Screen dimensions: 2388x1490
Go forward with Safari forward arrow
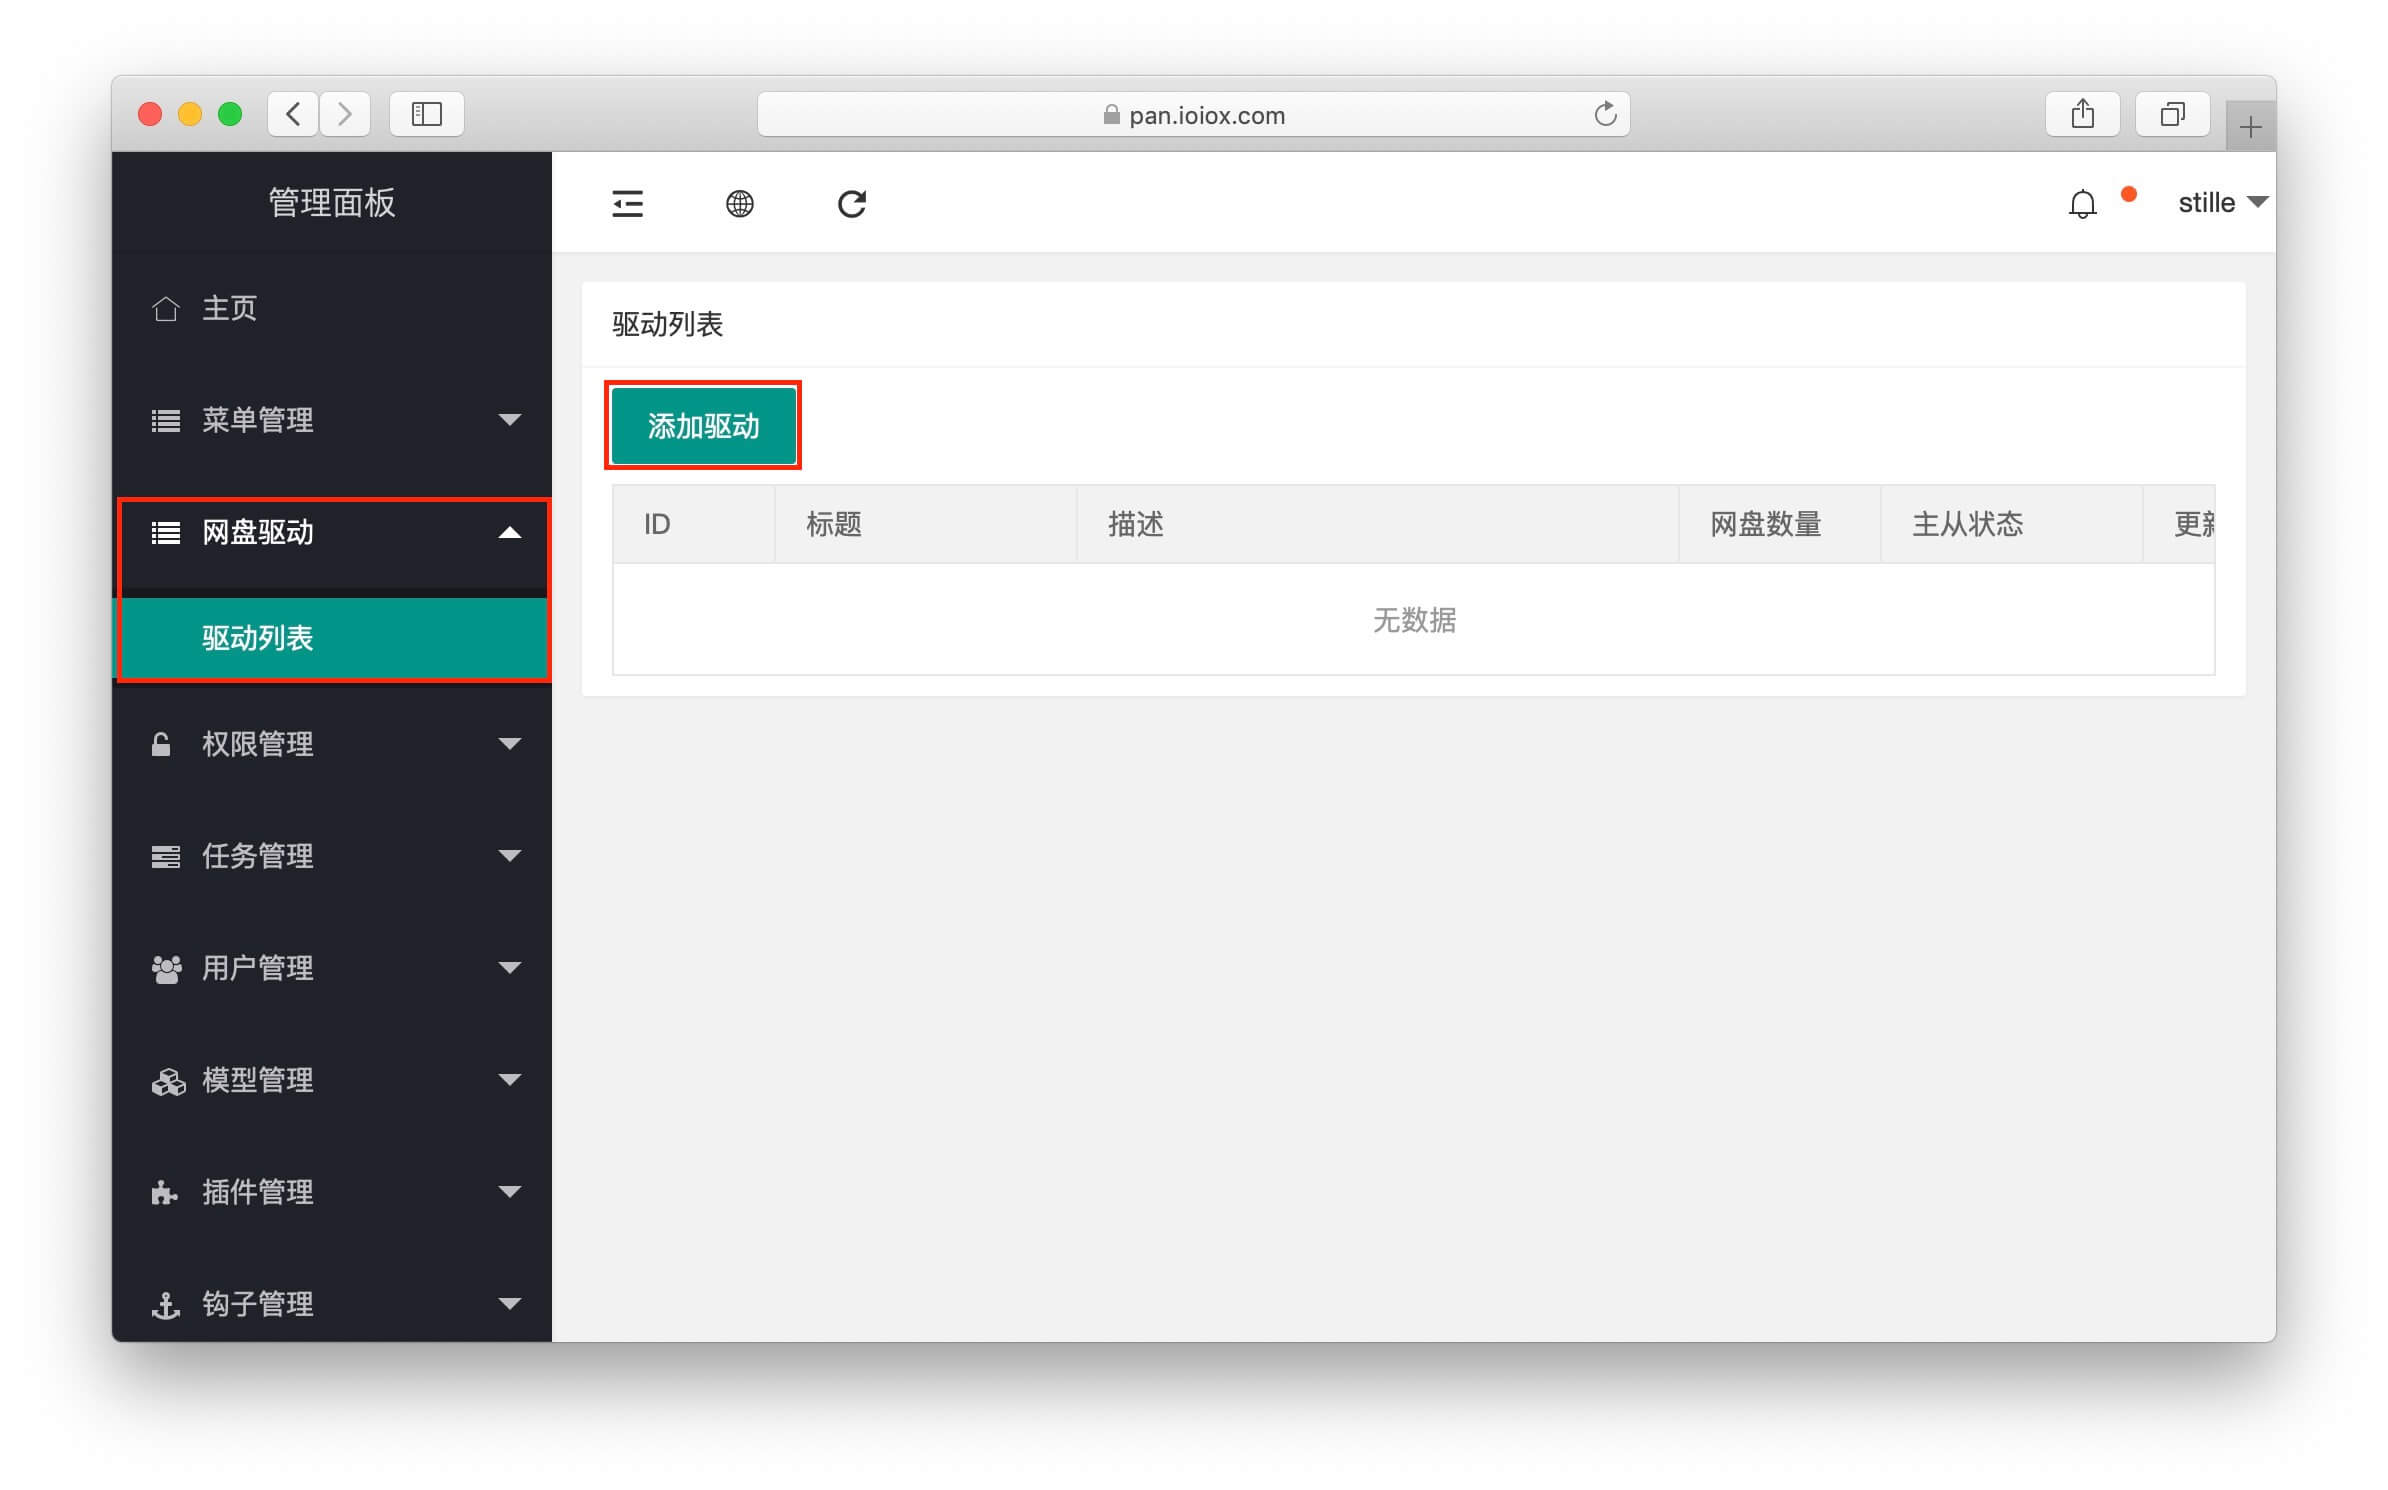(x=345, y=114)
